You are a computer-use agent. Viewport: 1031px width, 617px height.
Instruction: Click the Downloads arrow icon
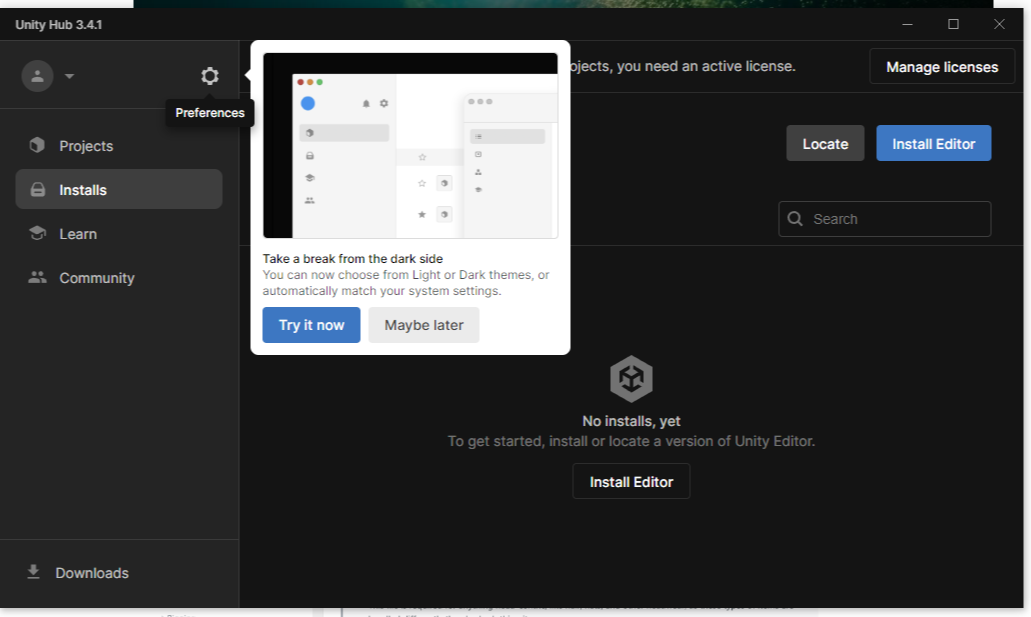point(33,572)
